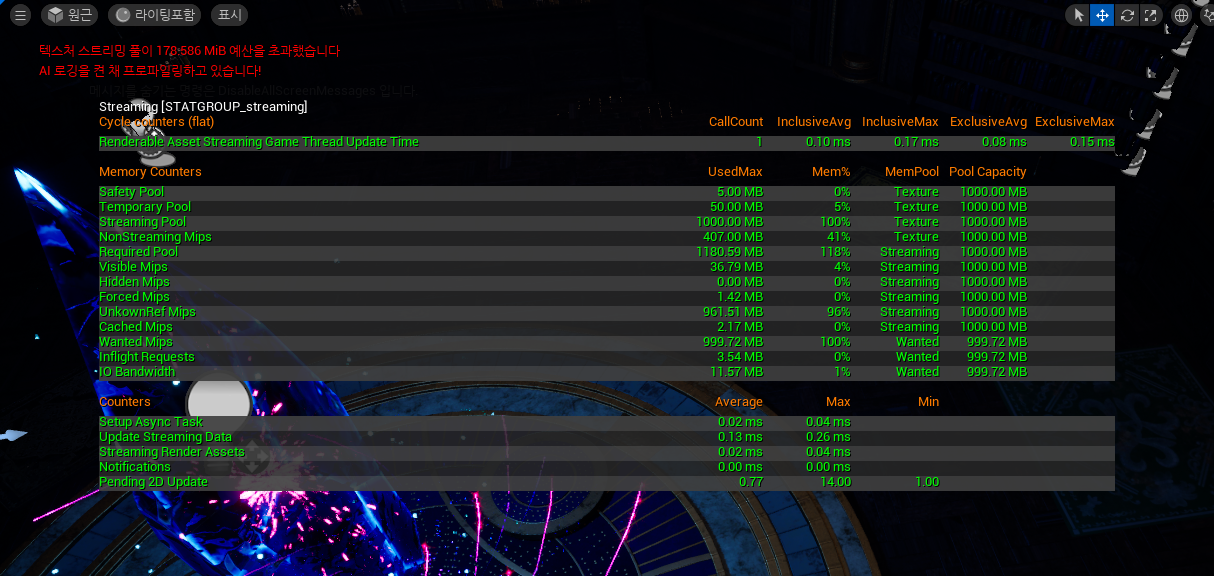The image size is (1214, 576).
Task: Select the scale gizmo tool
Action: [x=1151, y=15]
